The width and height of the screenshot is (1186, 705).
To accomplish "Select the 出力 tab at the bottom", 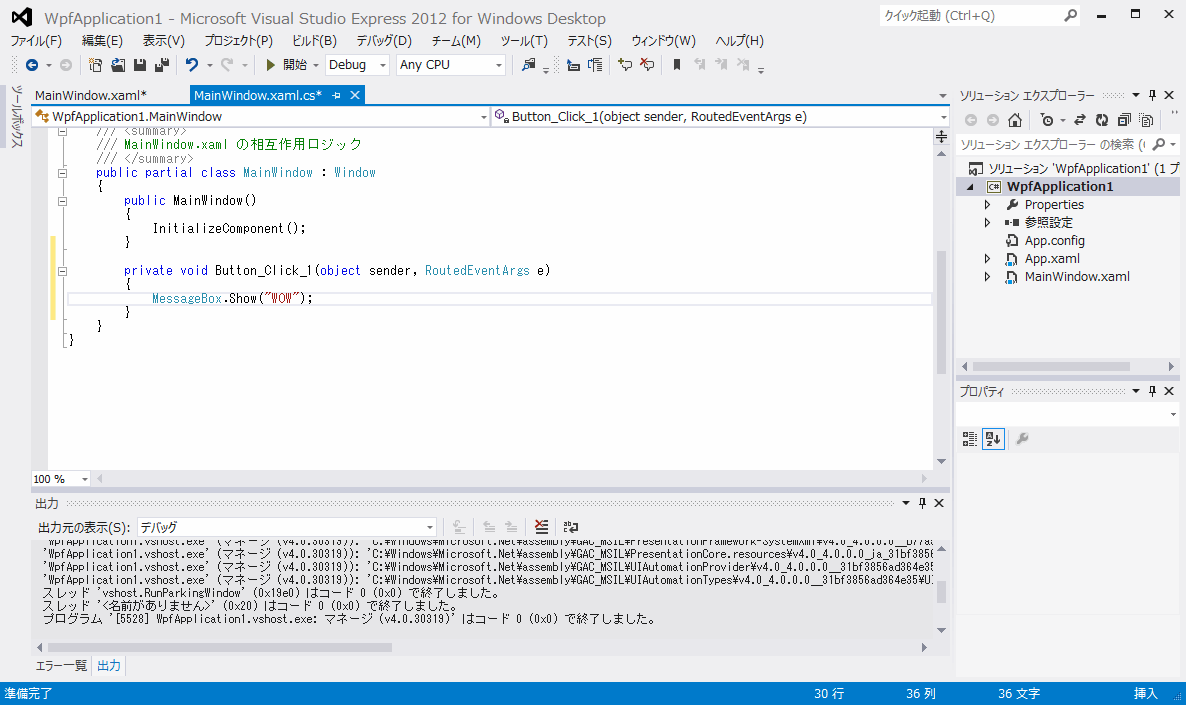I will (x=109, y=666).
